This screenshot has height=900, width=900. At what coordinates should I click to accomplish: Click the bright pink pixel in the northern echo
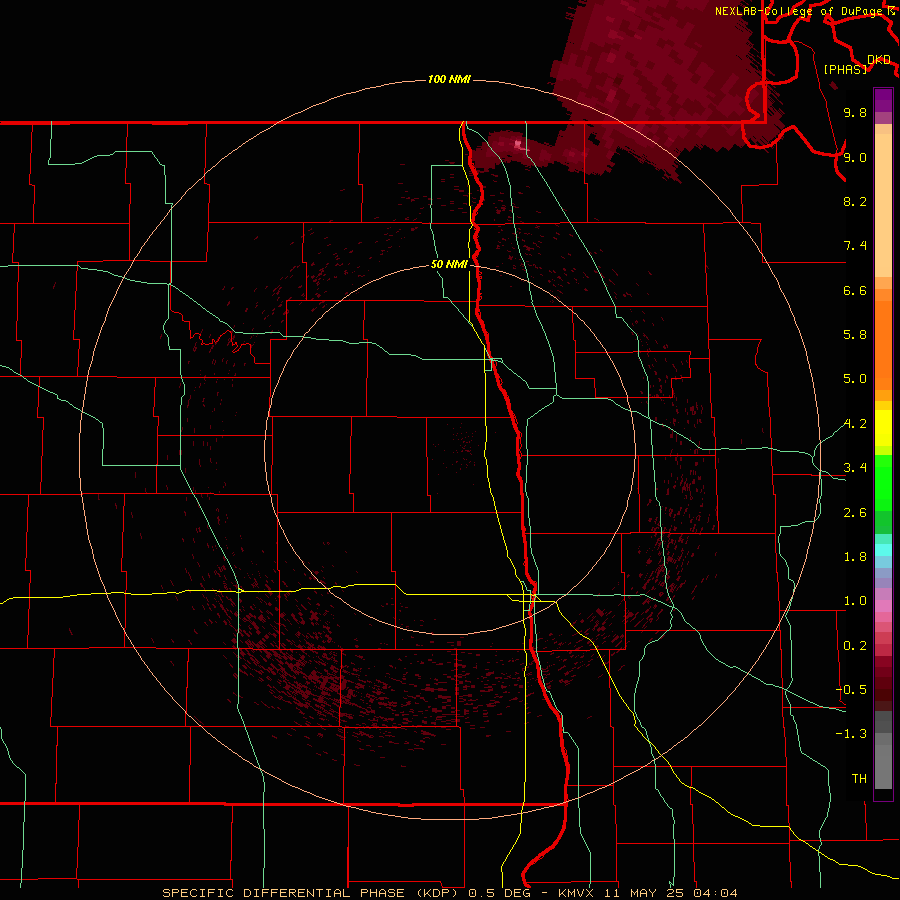519,144
